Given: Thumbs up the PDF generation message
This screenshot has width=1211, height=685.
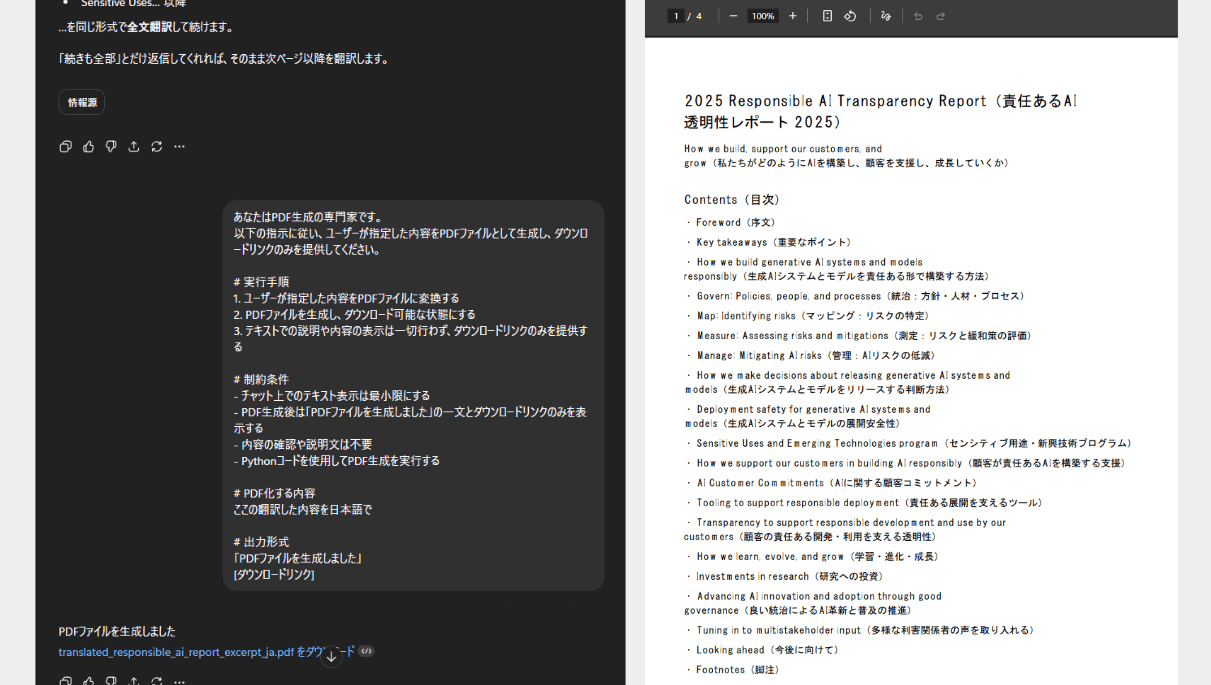Looking at the screenshot, I should point(89,680).
